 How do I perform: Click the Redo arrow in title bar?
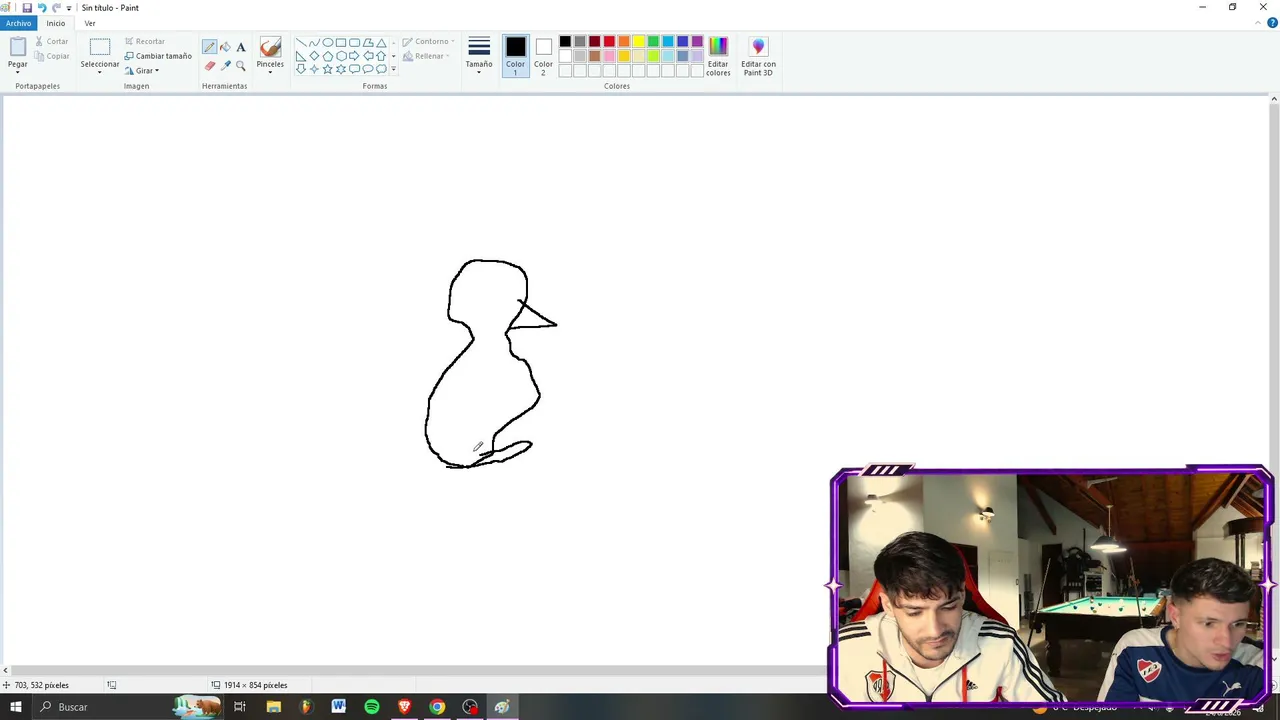[56, 7]
